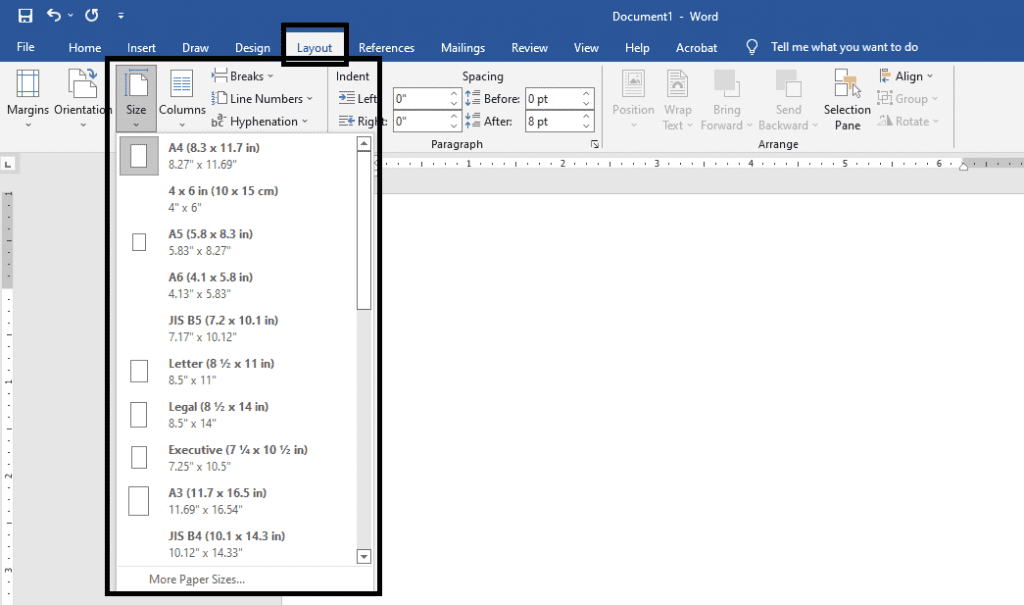Select Letter paper size

(221, 371)
